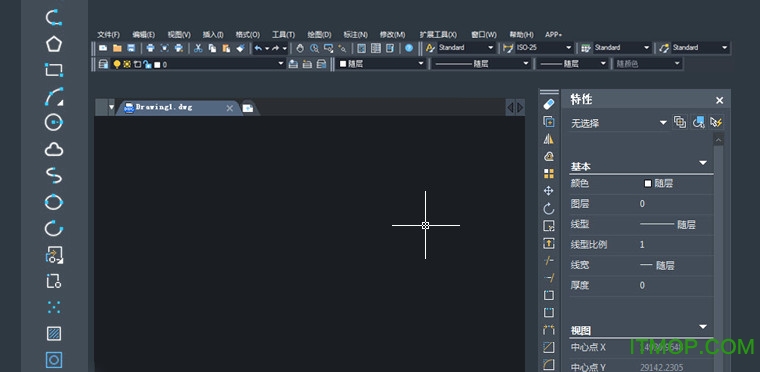760x372 pixels.
Task: Select the Circle draw tool
Action: coord(54,123)
